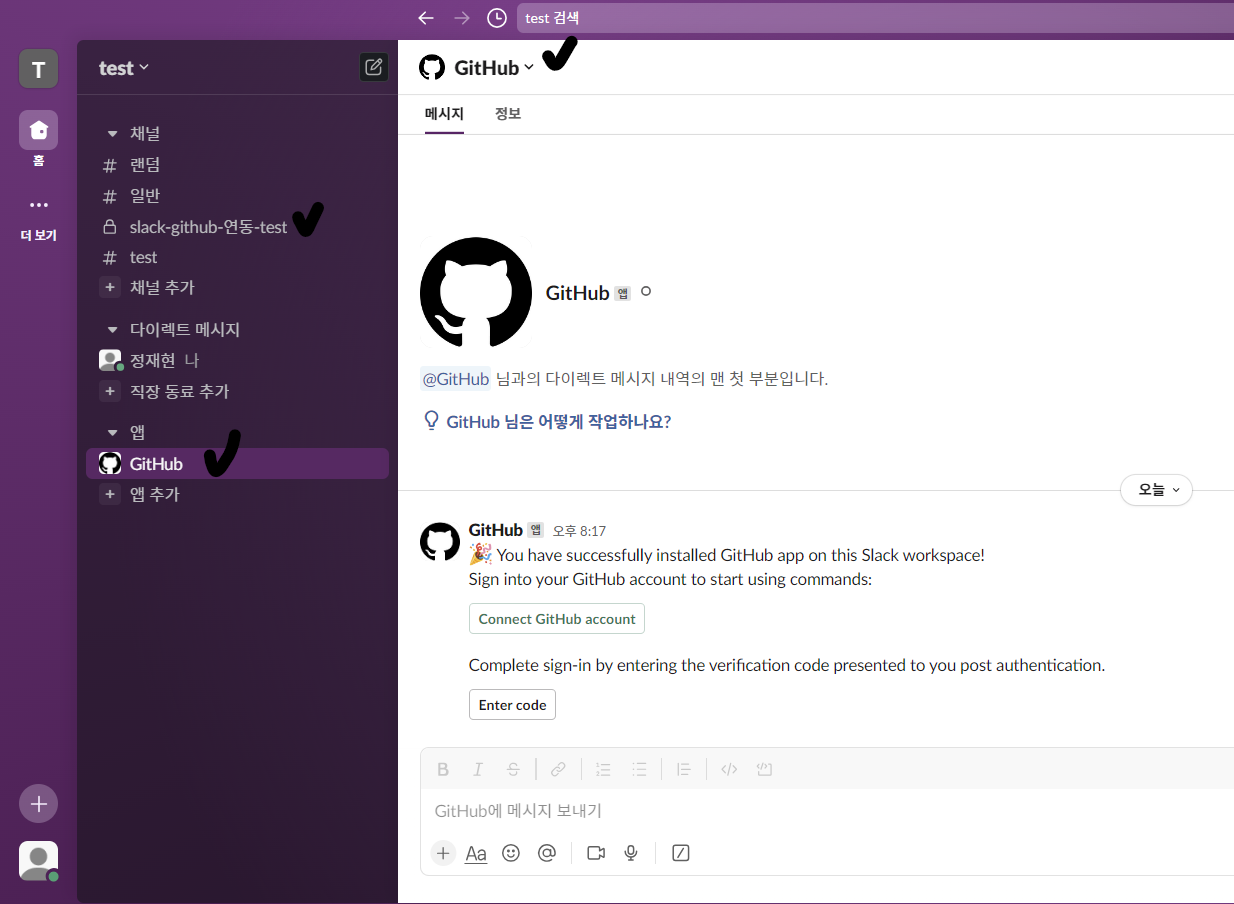Click the @GitHub mention link
This screenshot has height=904, width=1234.
pyautogui.click(x=456, y=379)
